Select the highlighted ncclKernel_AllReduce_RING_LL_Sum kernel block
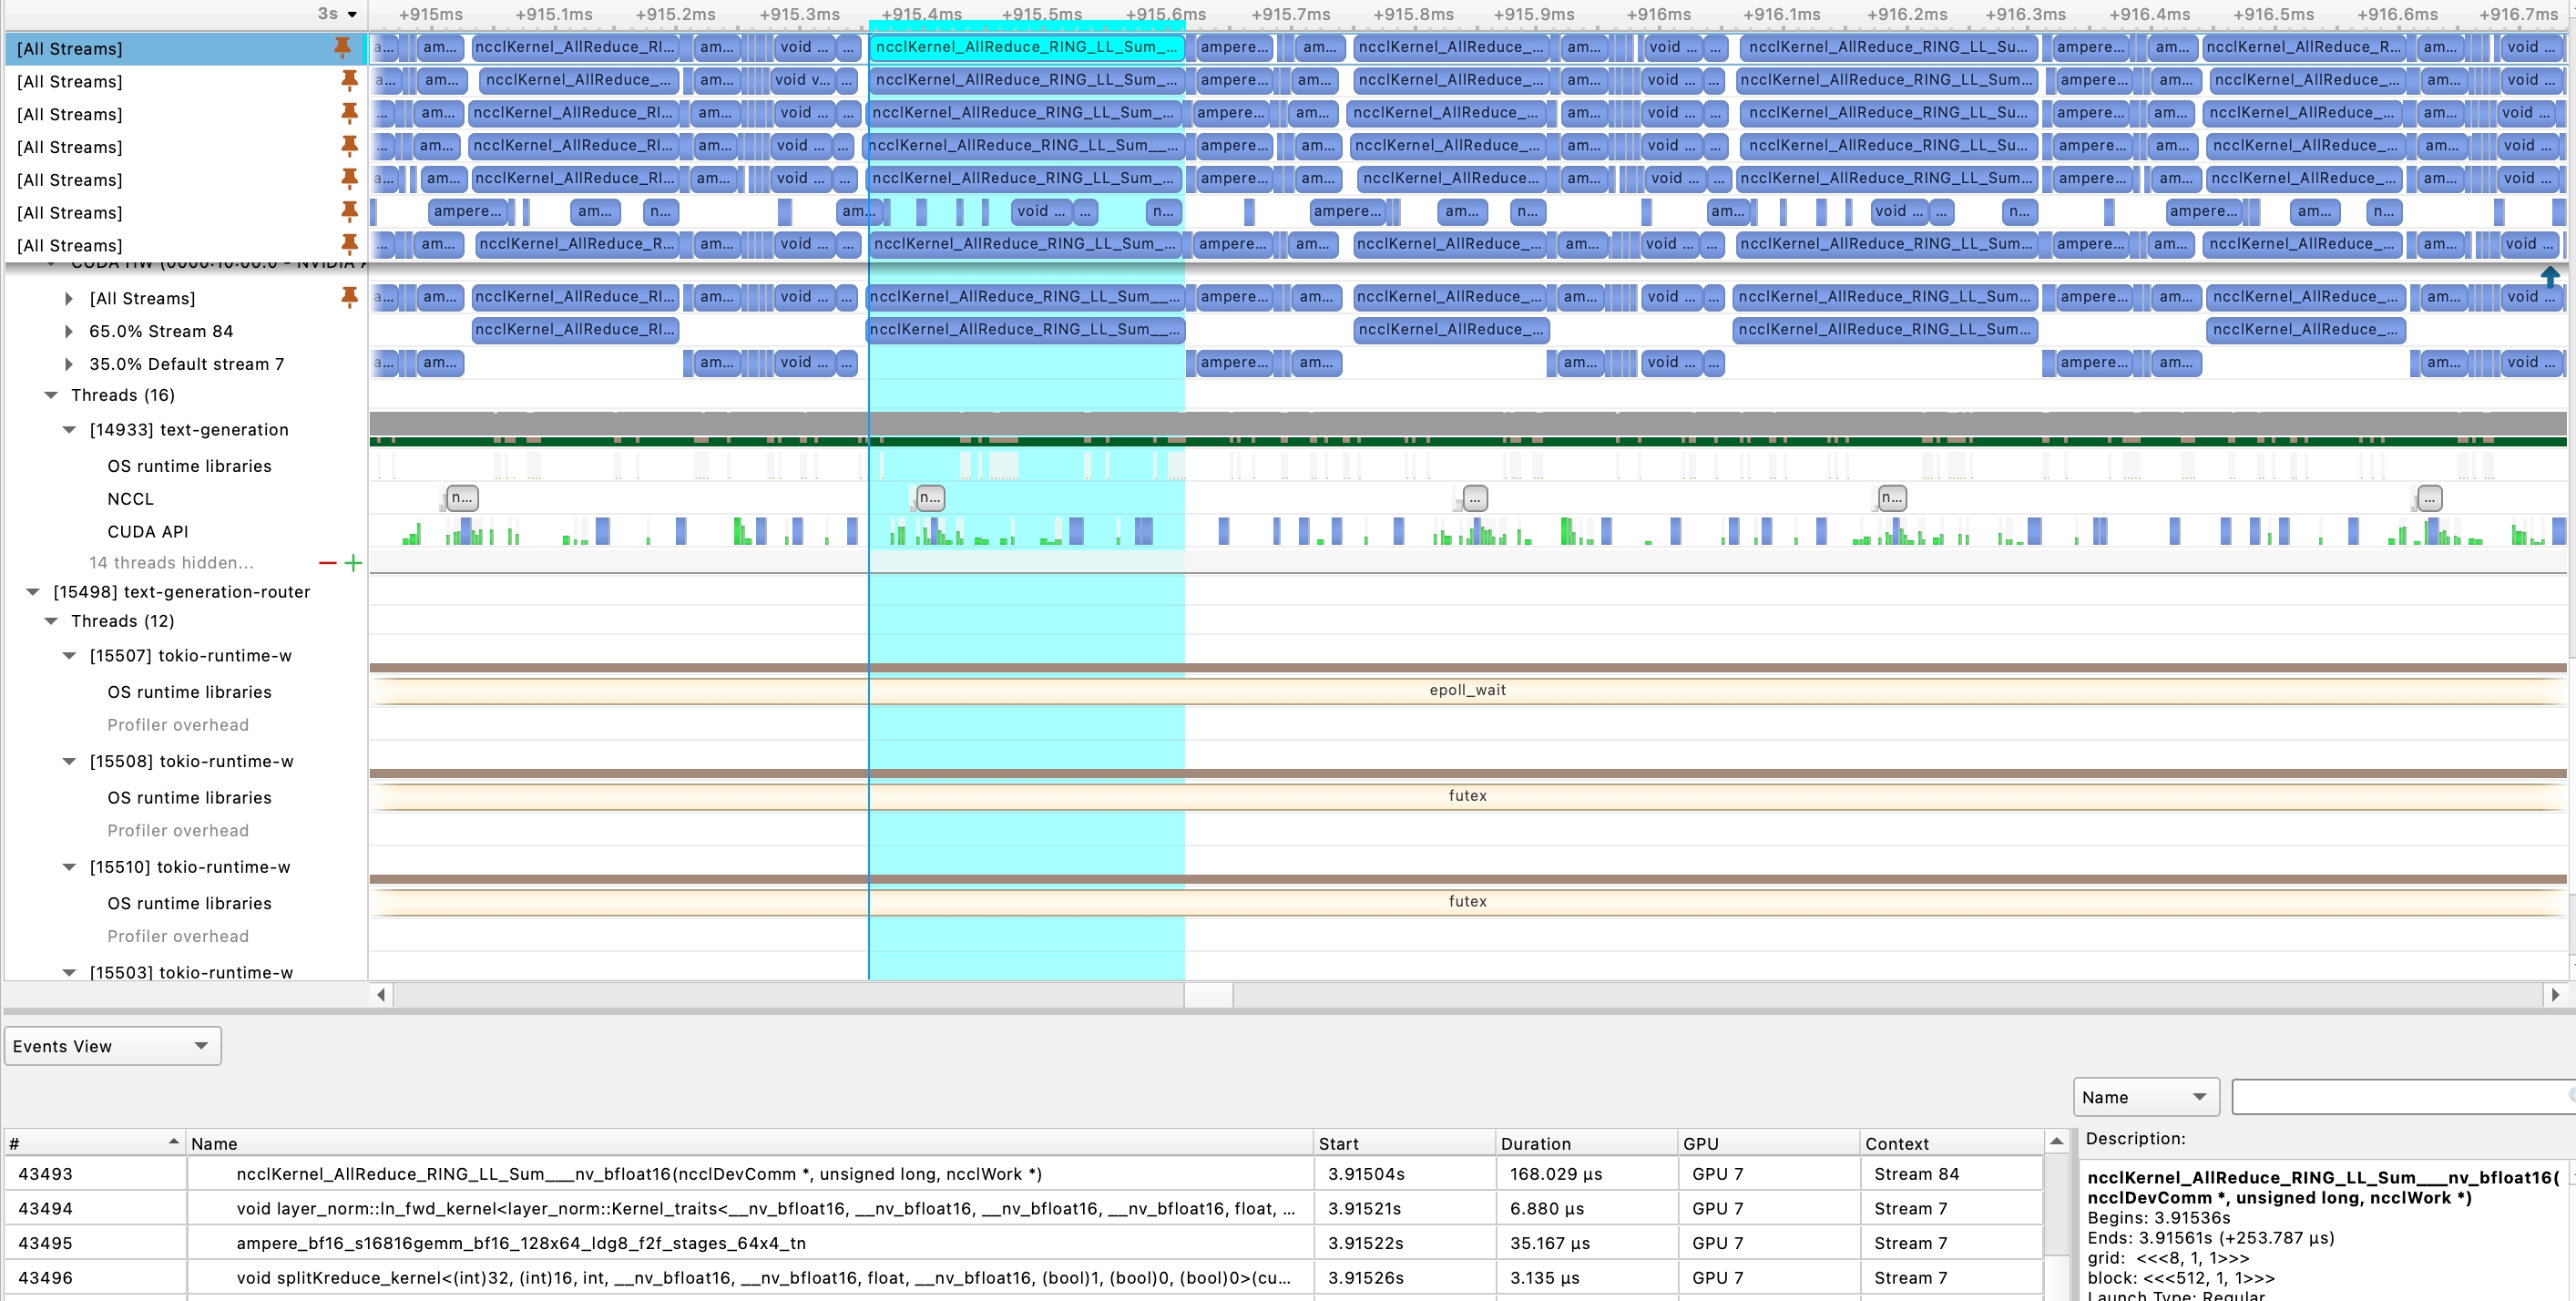2576x1301 pixels. tap(1025, 47)
